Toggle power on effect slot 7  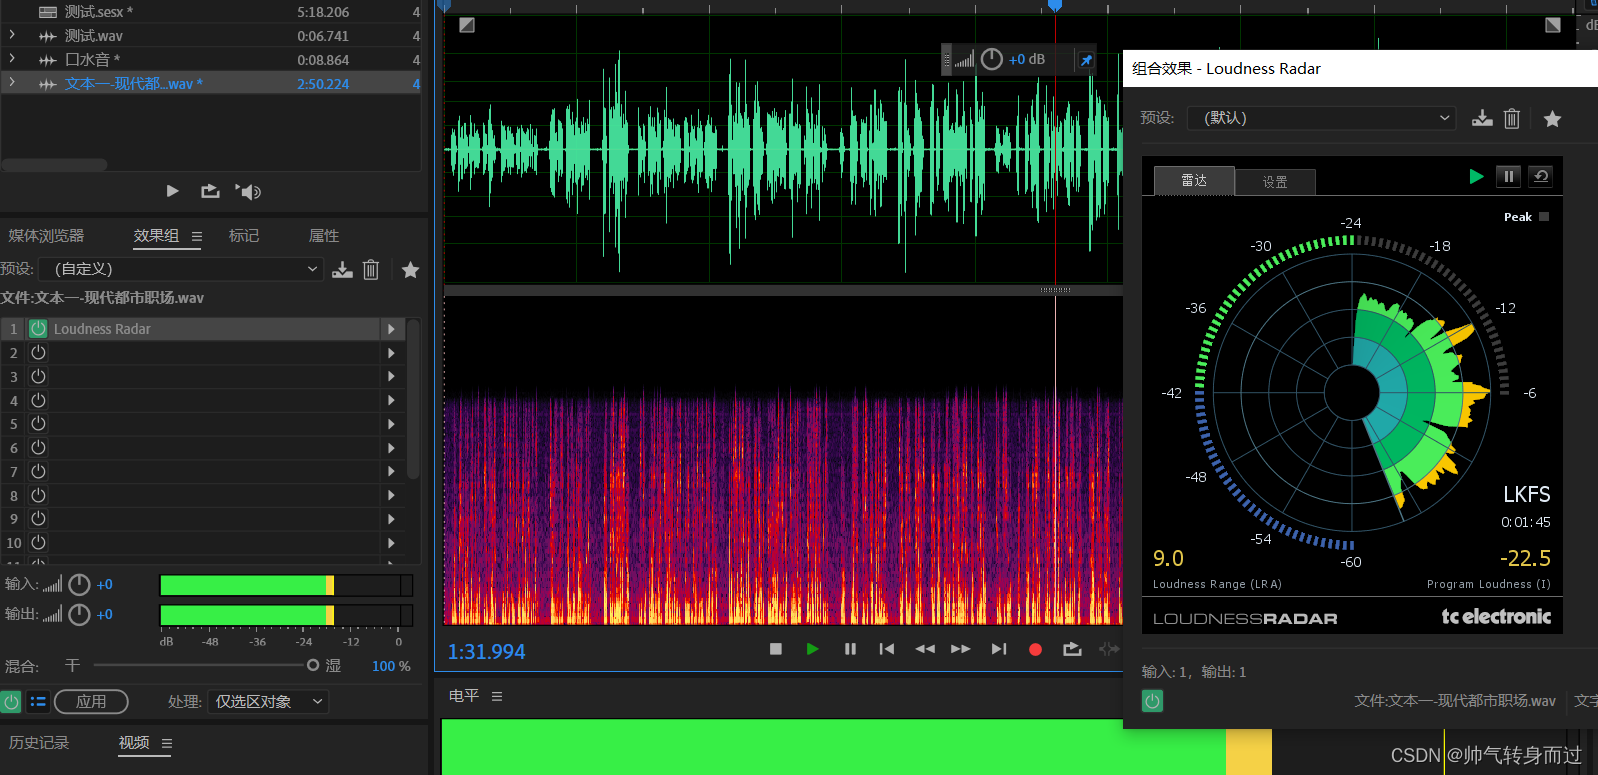(x=38, y=471)
